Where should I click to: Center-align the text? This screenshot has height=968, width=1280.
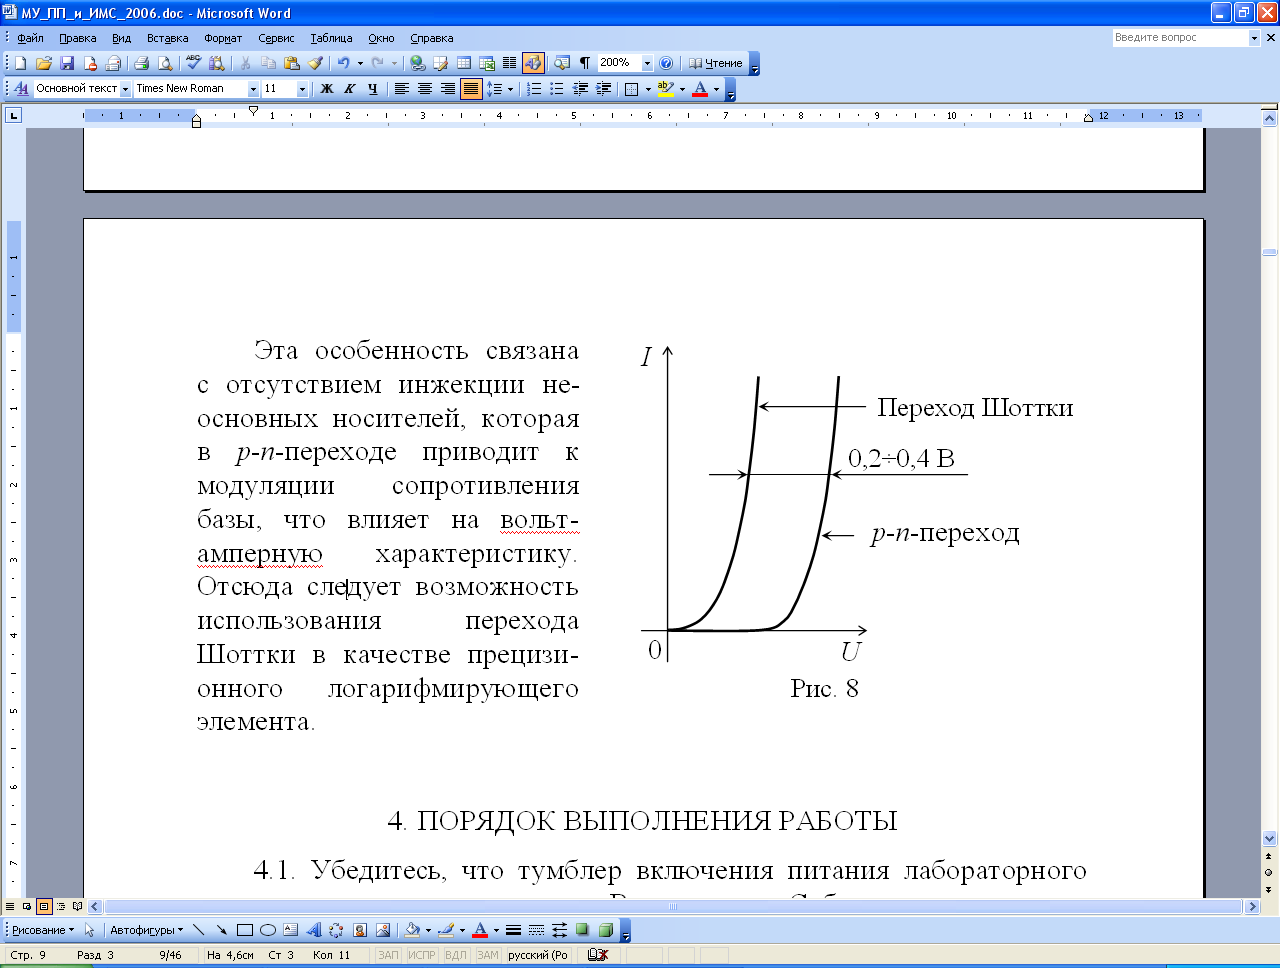coord(425,89)
